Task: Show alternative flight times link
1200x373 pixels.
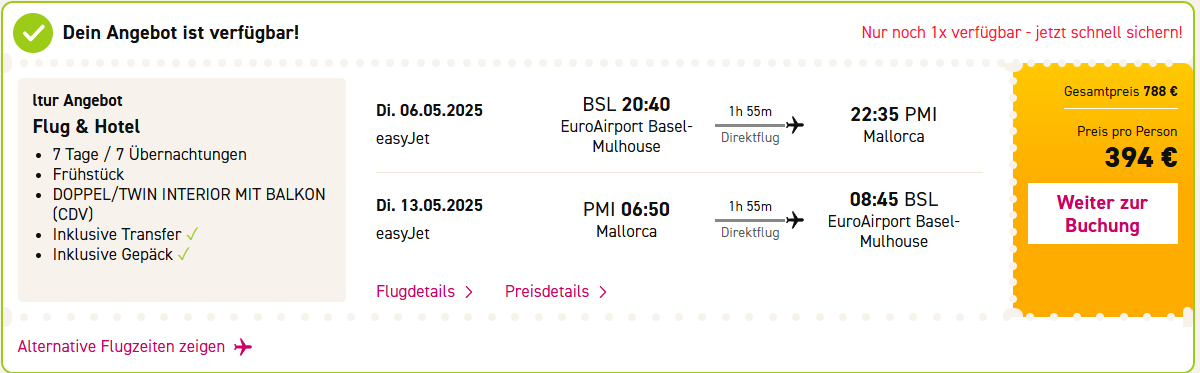Action: (121, 347)
